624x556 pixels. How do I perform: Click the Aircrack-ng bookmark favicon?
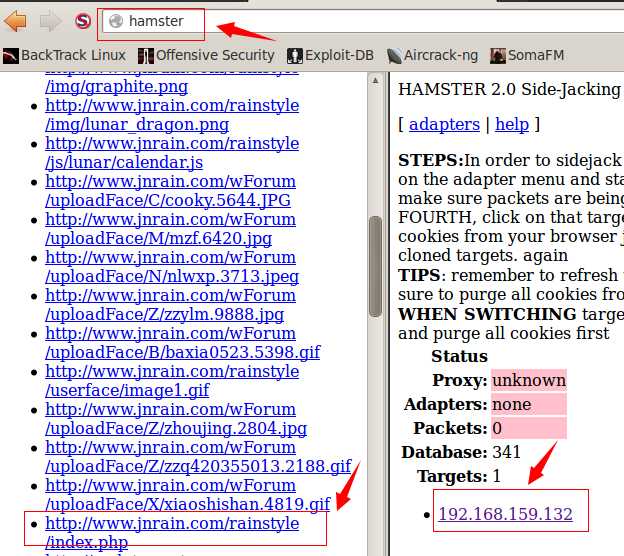click(x=394, y=56)
